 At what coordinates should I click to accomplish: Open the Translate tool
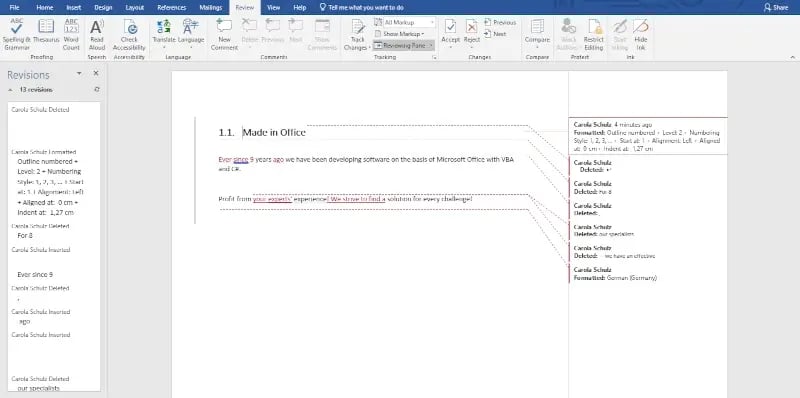point(164,34)
